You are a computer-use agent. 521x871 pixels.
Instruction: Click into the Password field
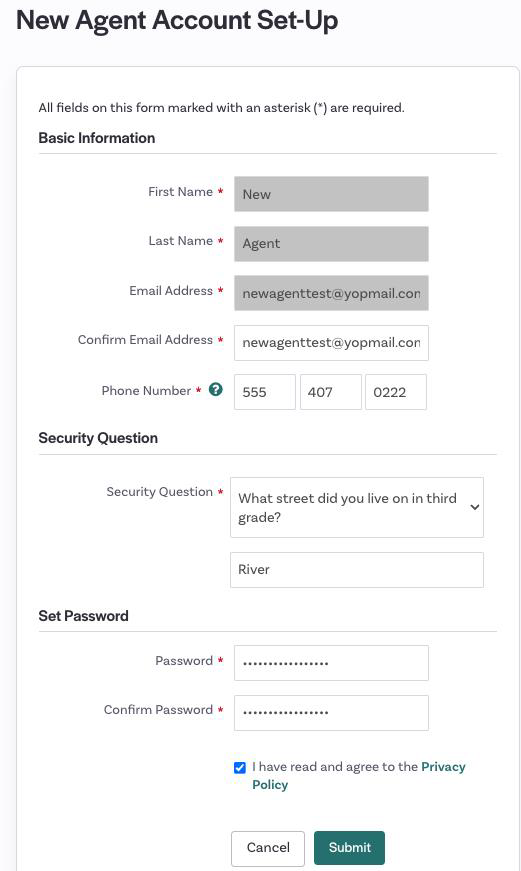pyautogui.click(x=331, y=663)
